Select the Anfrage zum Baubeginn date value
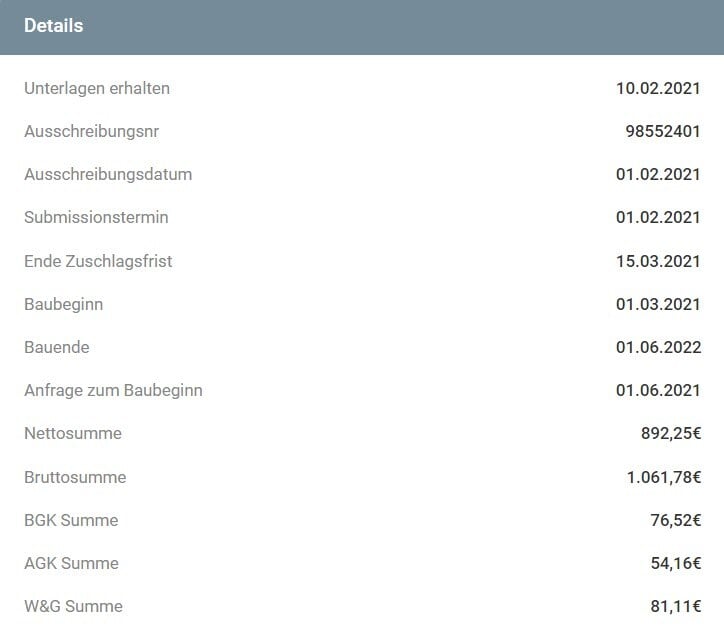 click(658, 390)
